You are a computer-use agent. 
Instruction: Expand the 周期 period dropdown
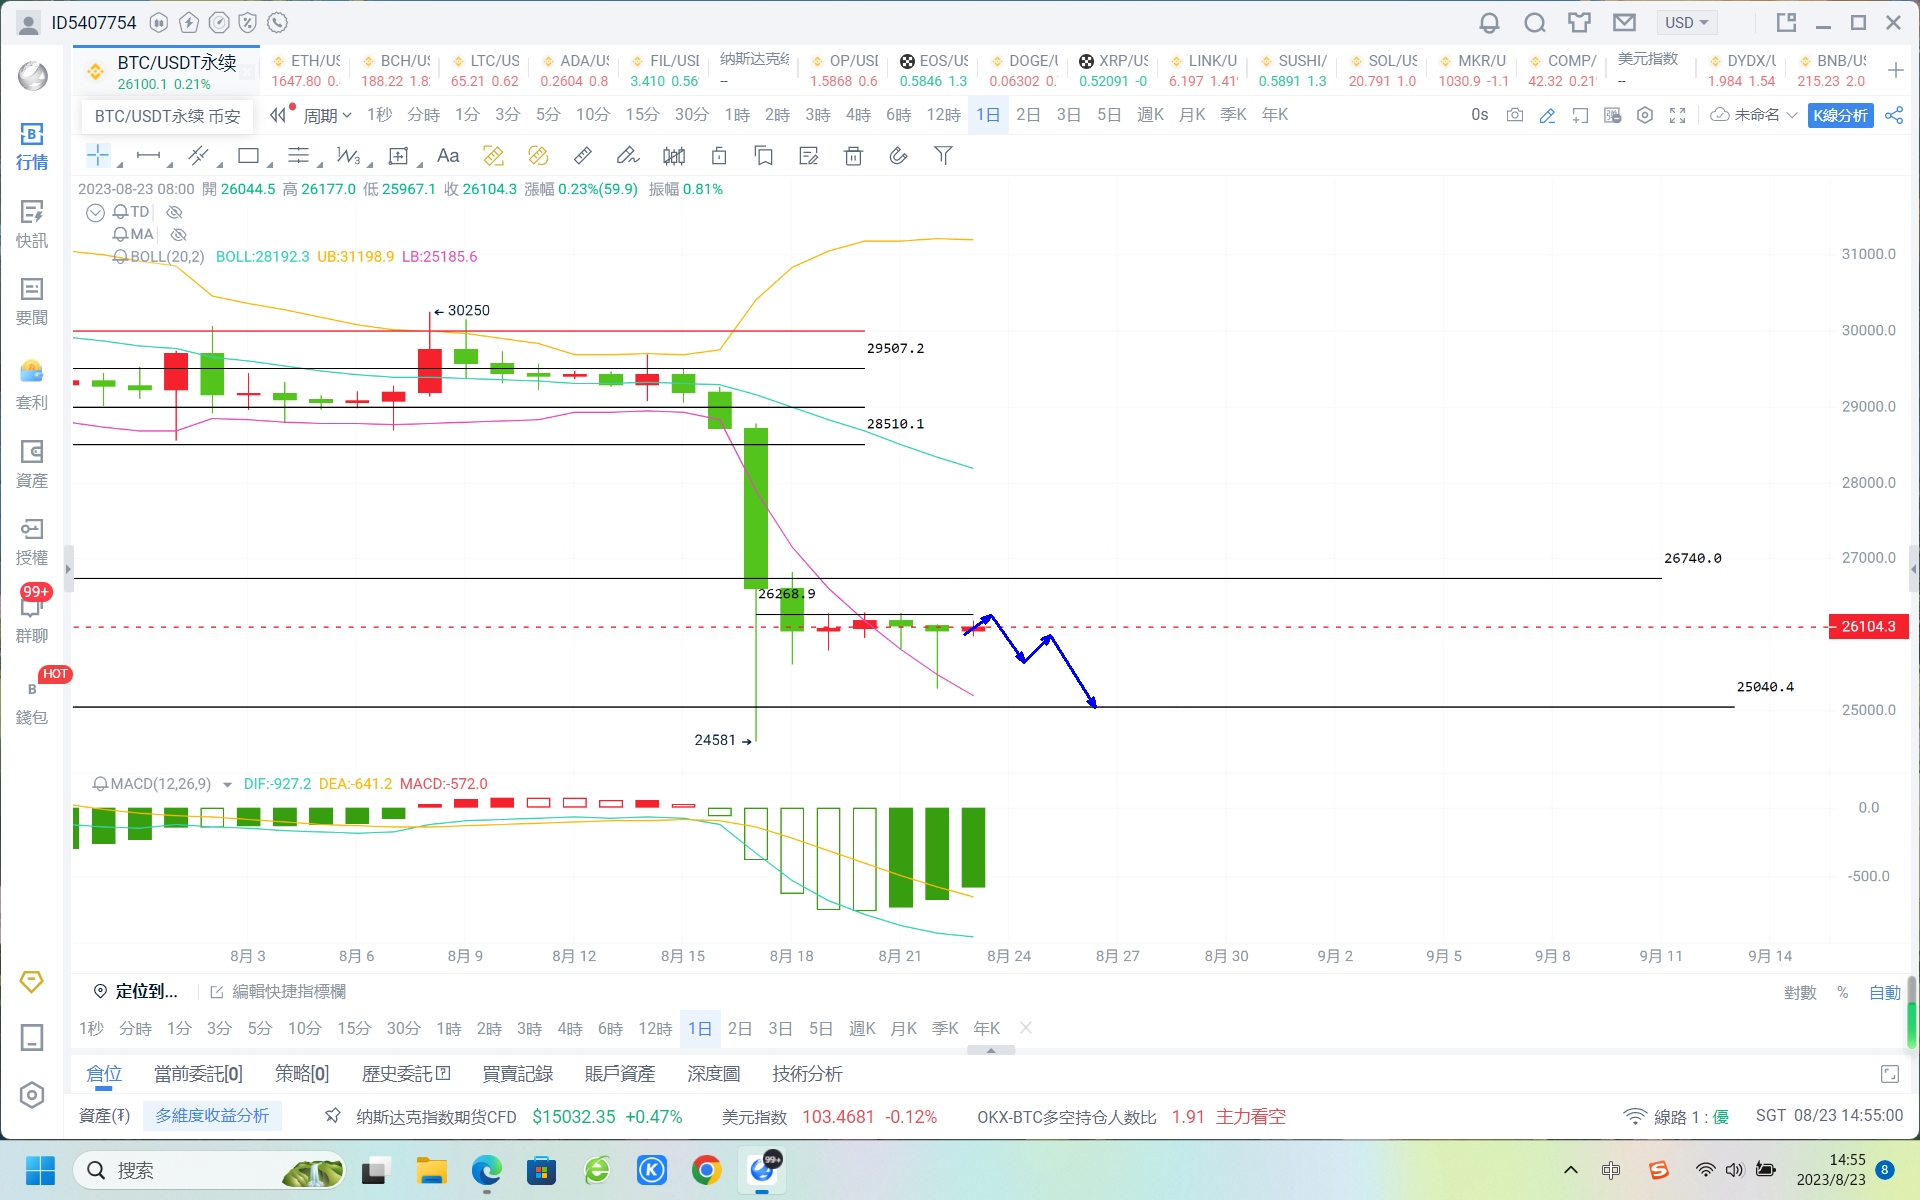(325, 114)
